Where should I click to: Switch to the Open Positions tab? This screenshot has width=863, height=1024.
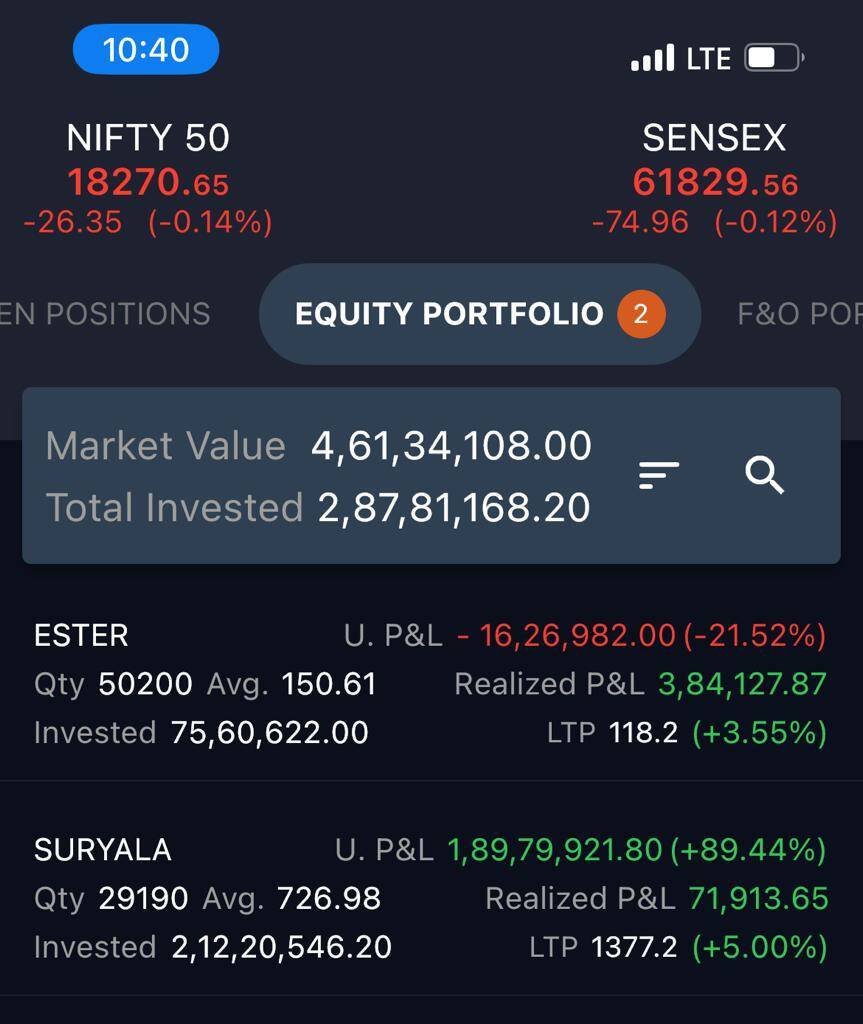coord(105,314)
